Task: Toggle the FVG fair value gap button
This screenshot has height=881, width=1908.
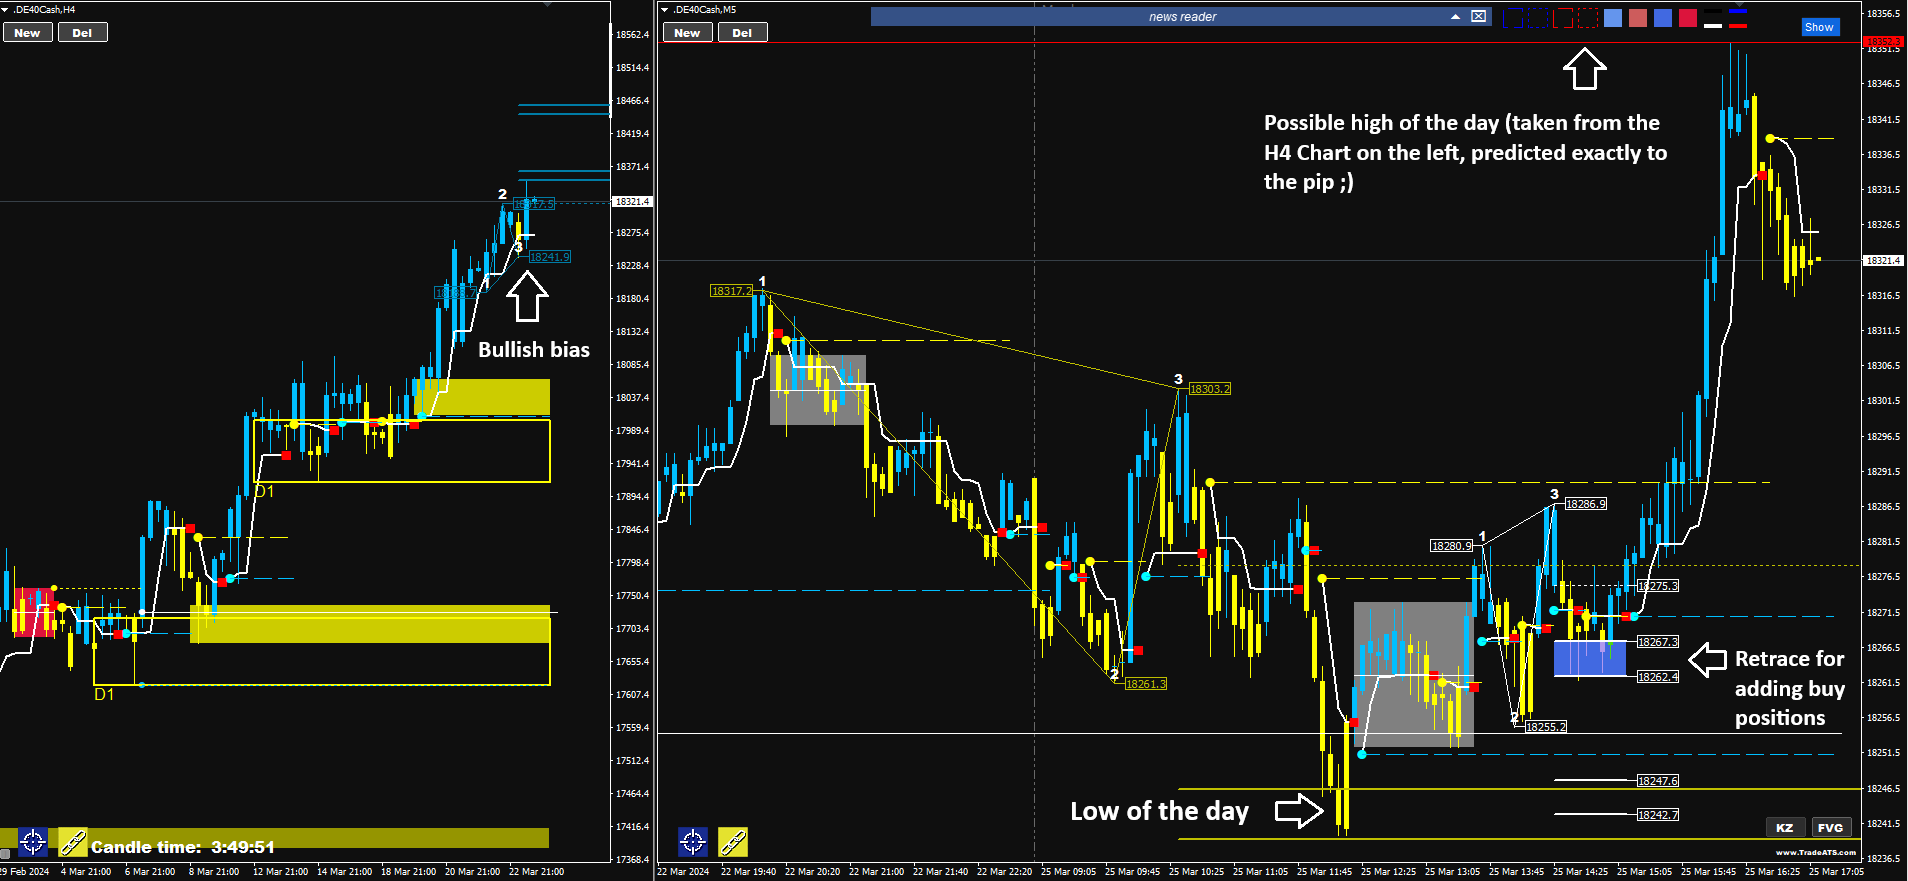Action: (1831, 827)
